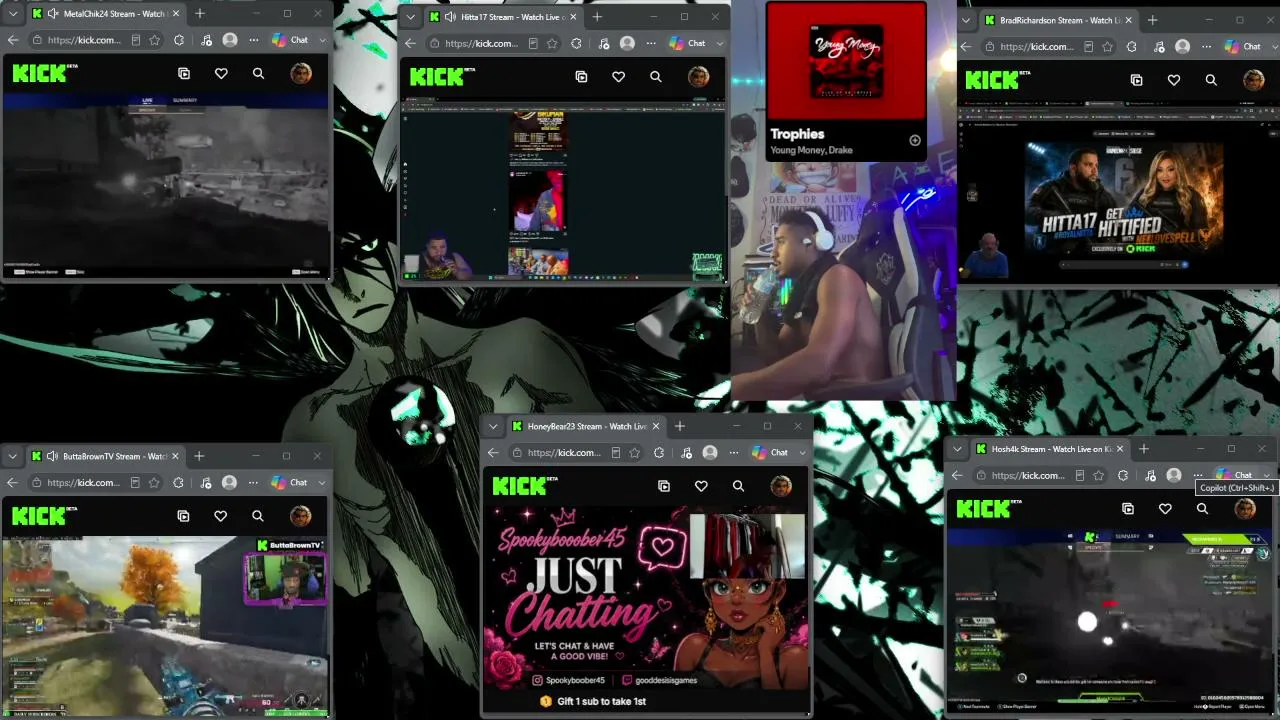
Task: Open Kick browse icon in Hosh4k window
Action: pos(1128,509)
